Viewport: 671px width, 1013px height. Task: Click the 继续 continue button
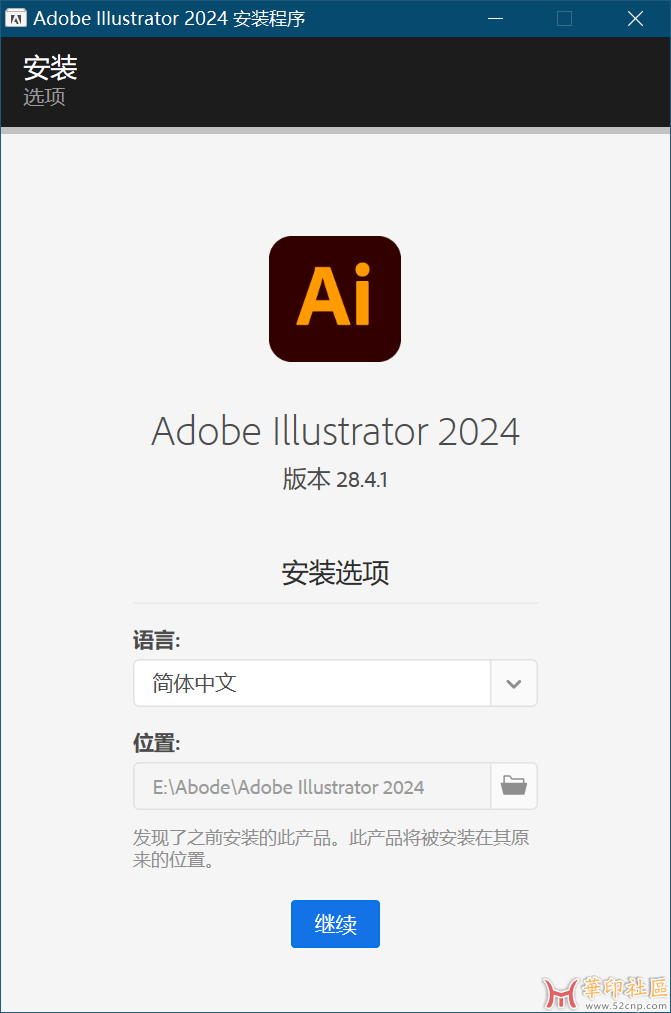[335, 924]
